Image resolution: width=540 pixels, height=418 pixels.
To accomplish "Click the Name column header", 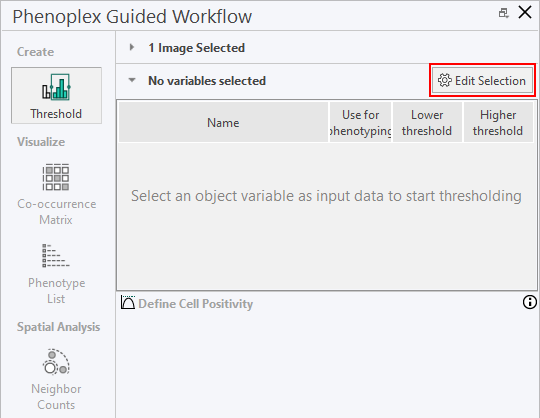I will pos(223,123).
